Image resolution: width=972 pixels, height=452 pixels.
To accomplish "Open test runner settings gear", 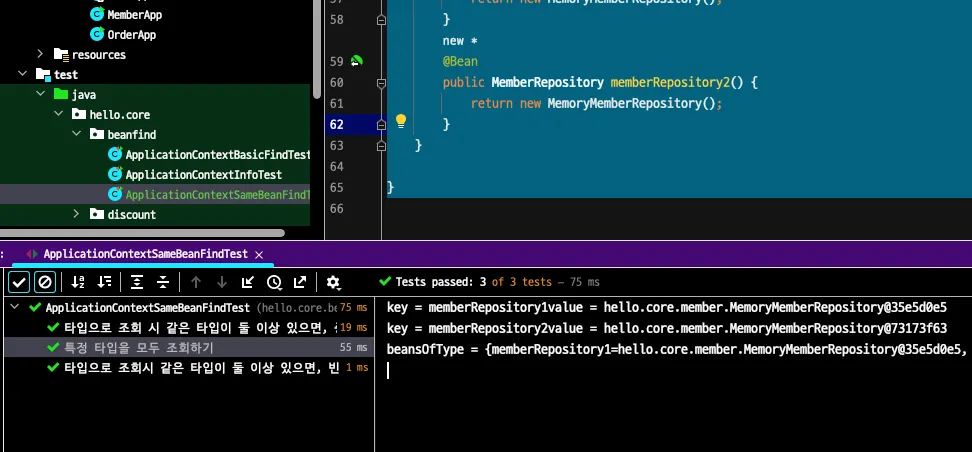I will [333, 282].
